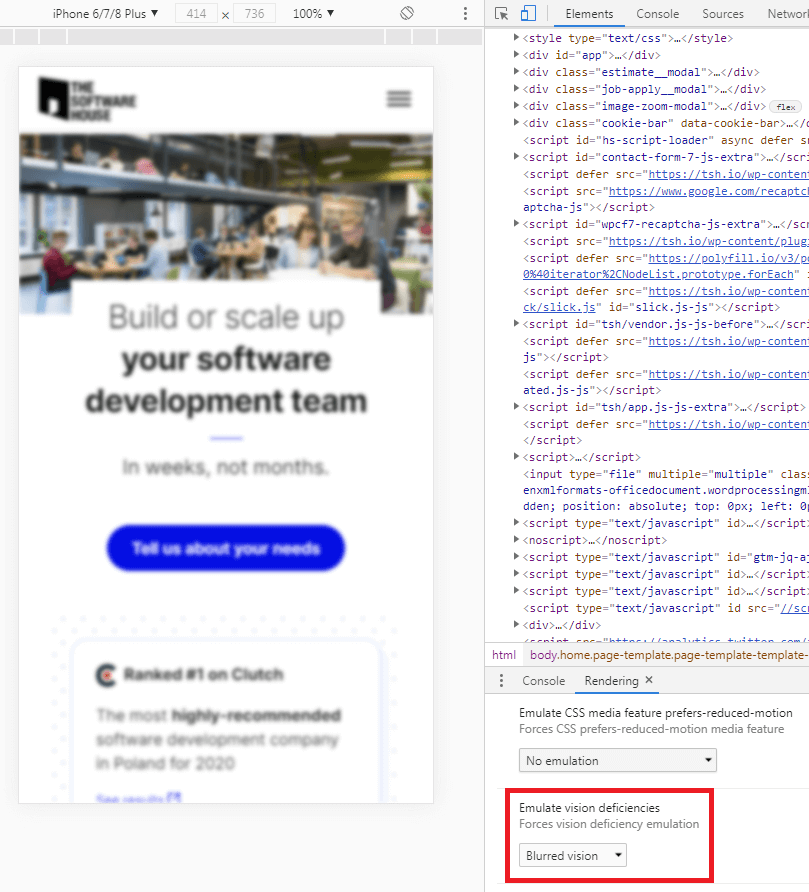Click the forEach polyfill URL link

pyautogui.click(x=658, y=274)
